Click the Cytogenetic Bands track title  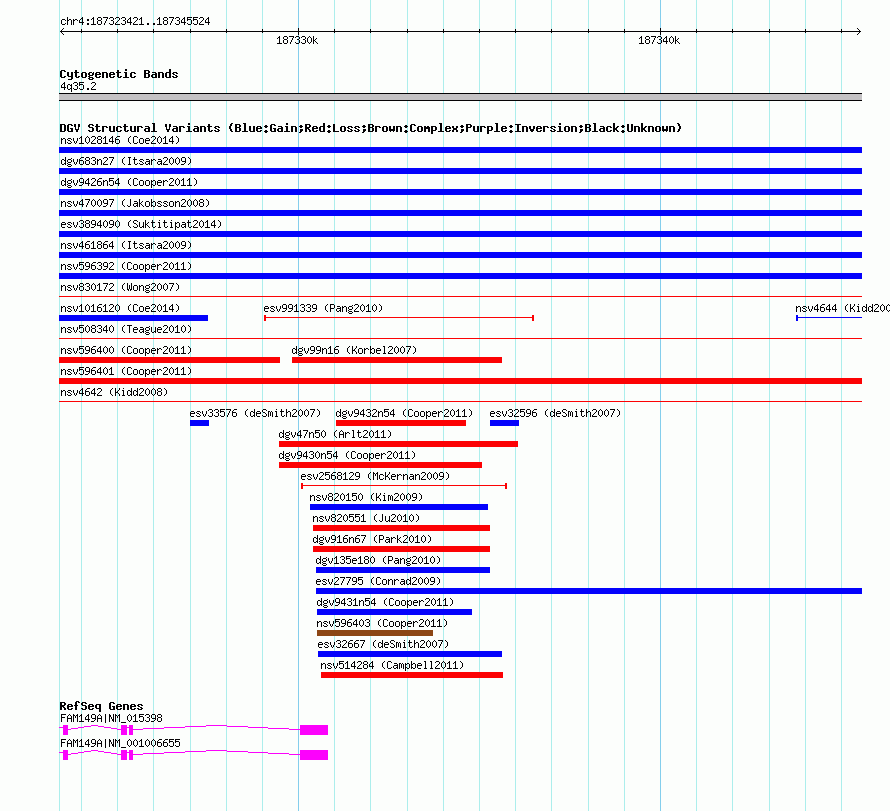click(119, 74)
